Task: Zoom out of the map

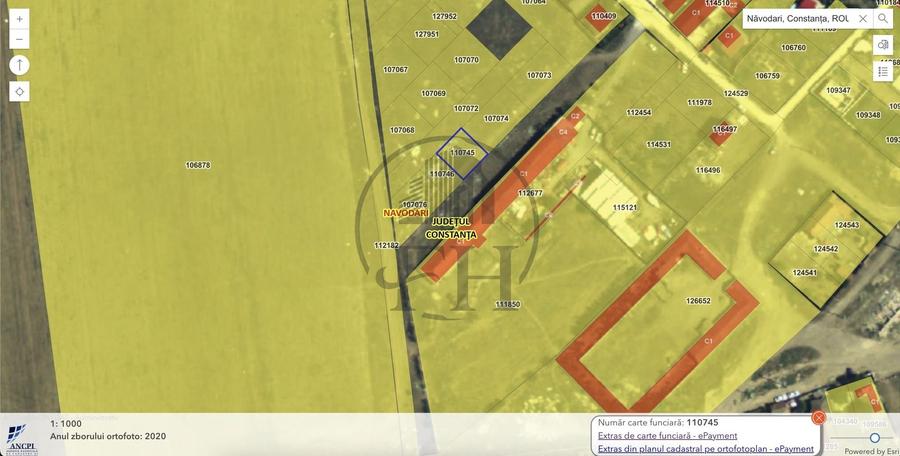Action: (x=20, y=40)
